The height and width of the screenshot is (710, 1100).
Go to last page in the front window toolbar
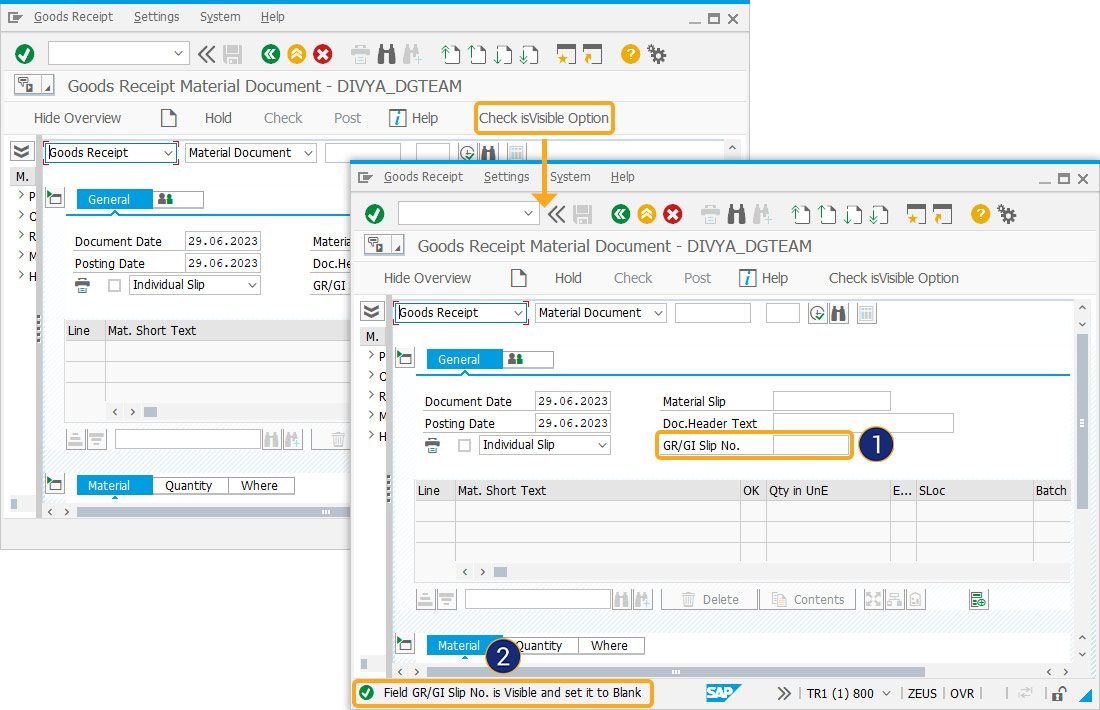pos(878,214)
